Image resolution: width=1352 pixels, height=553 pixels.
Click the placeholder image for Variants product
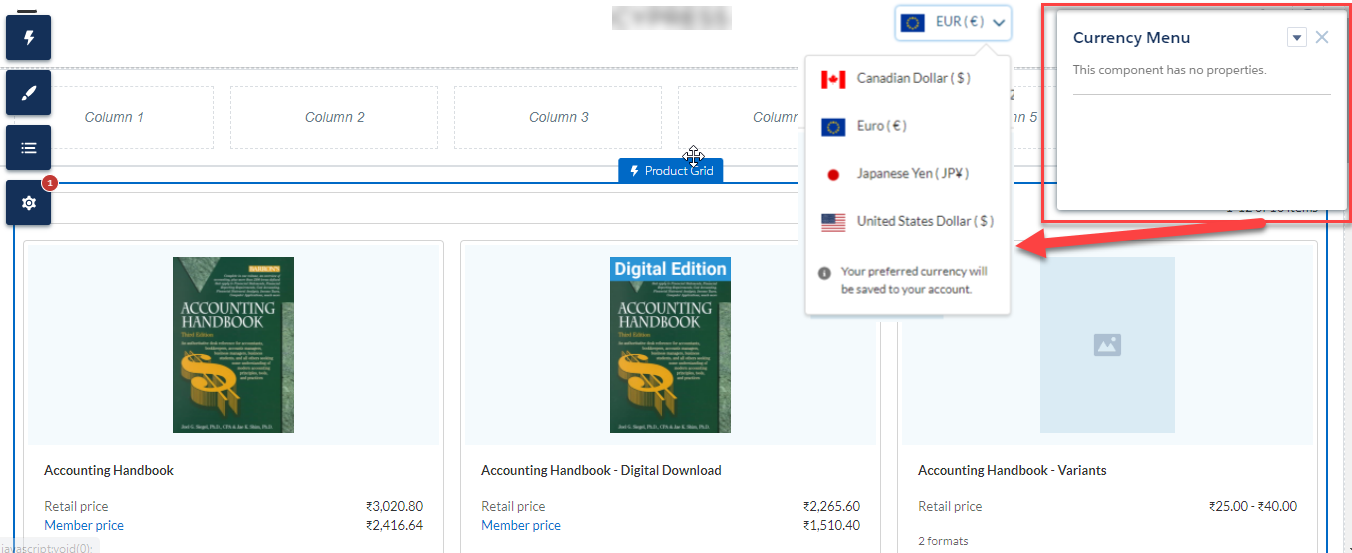(1106, 344)
